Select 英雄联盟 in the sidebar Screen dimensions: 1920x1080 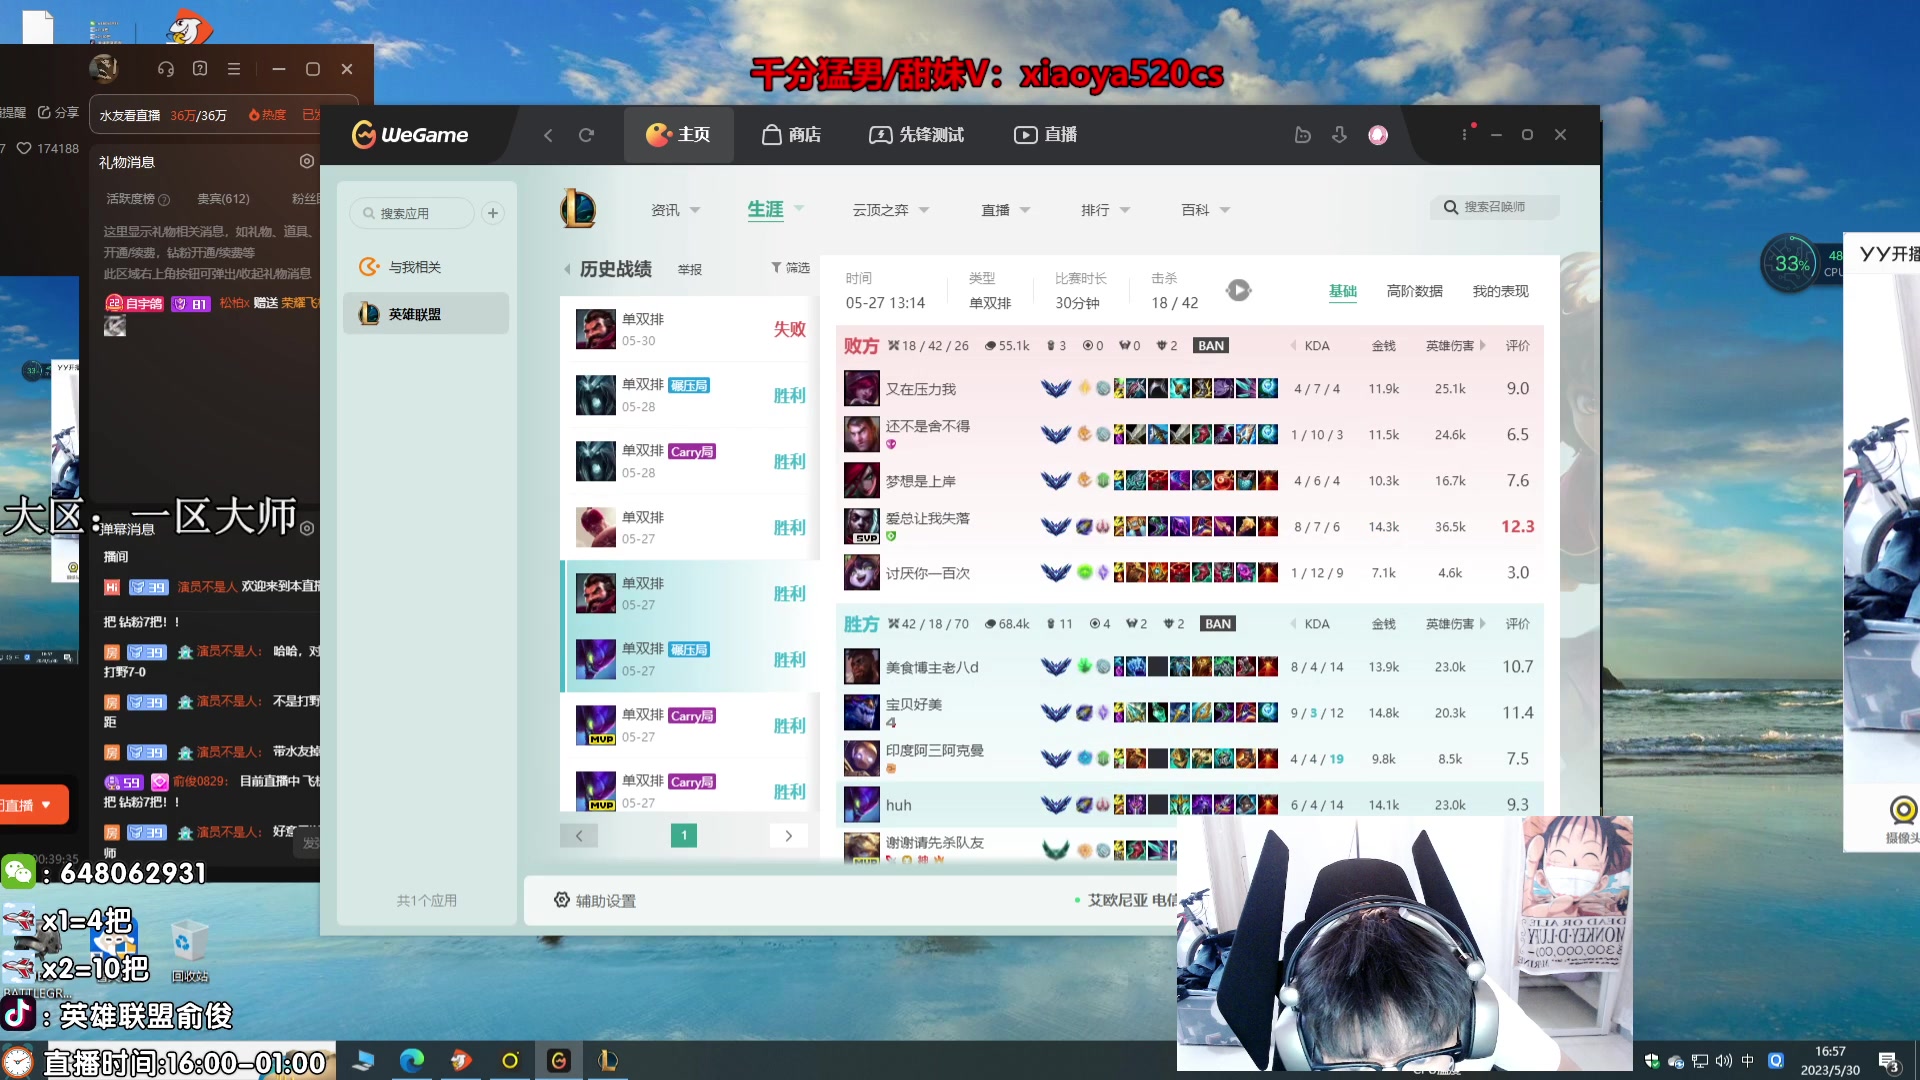point(425,314)
